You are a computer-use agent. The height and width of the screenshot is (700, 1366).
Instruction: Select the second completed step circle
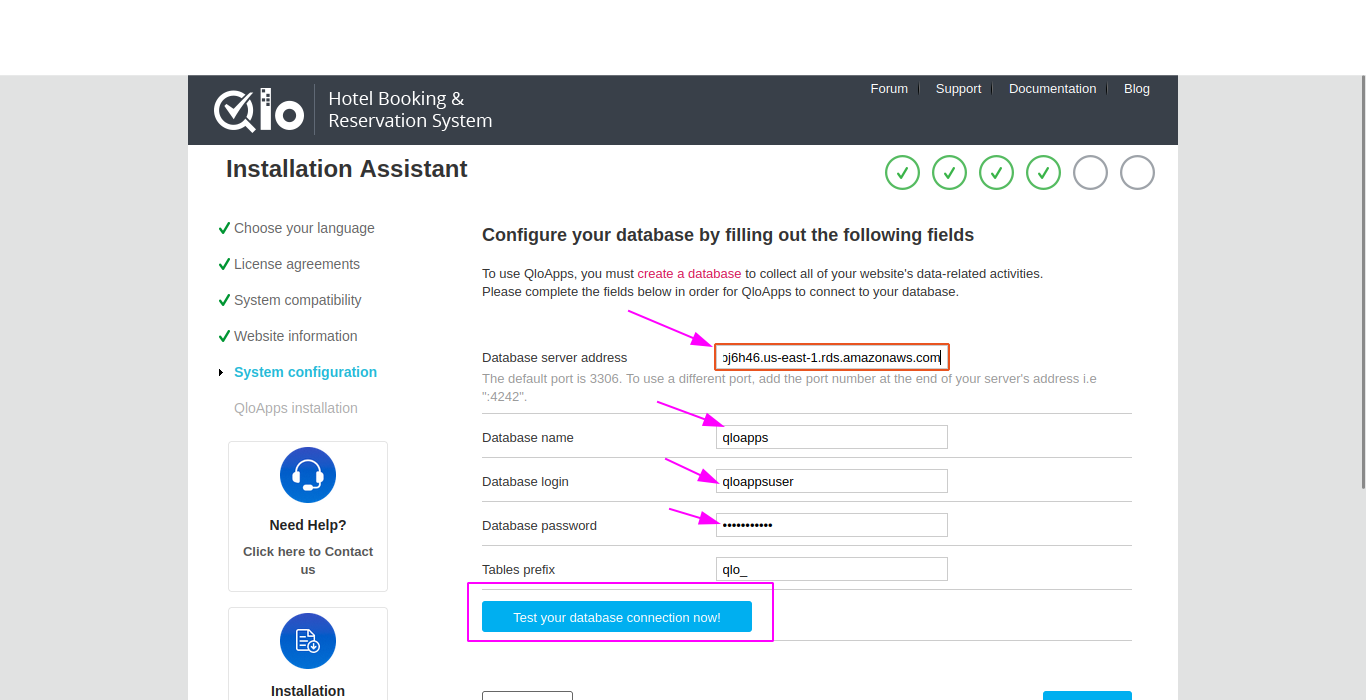[x=949, y=173]
